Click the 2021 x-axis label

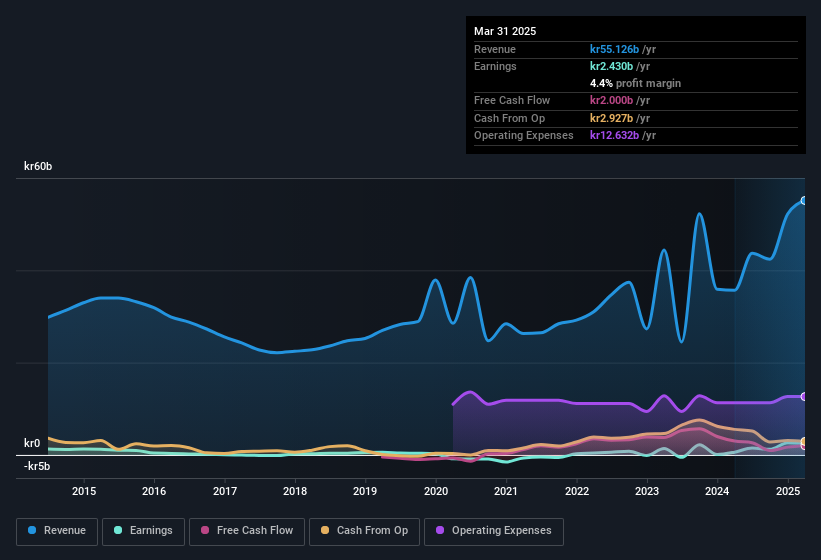click(506, 491)
